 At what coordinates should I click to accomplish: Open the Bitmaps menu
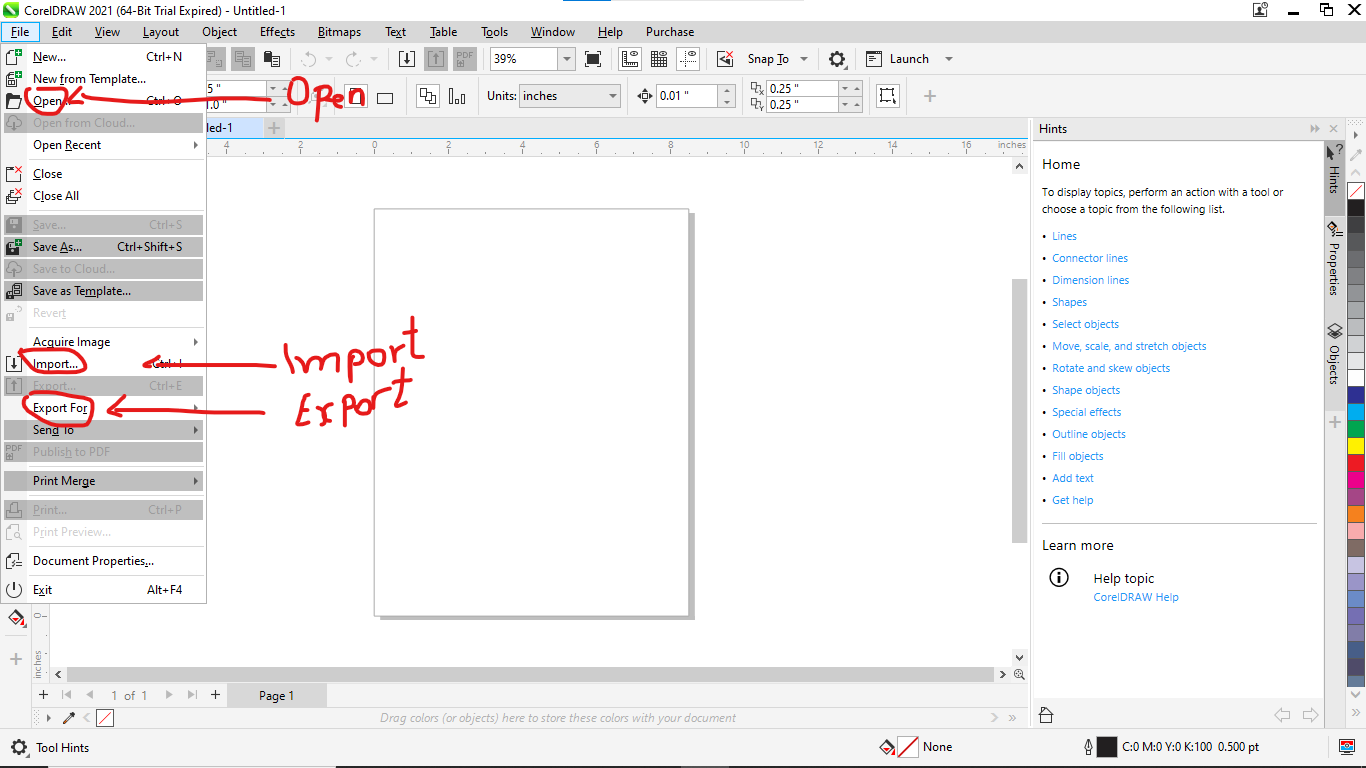(339, 32)
